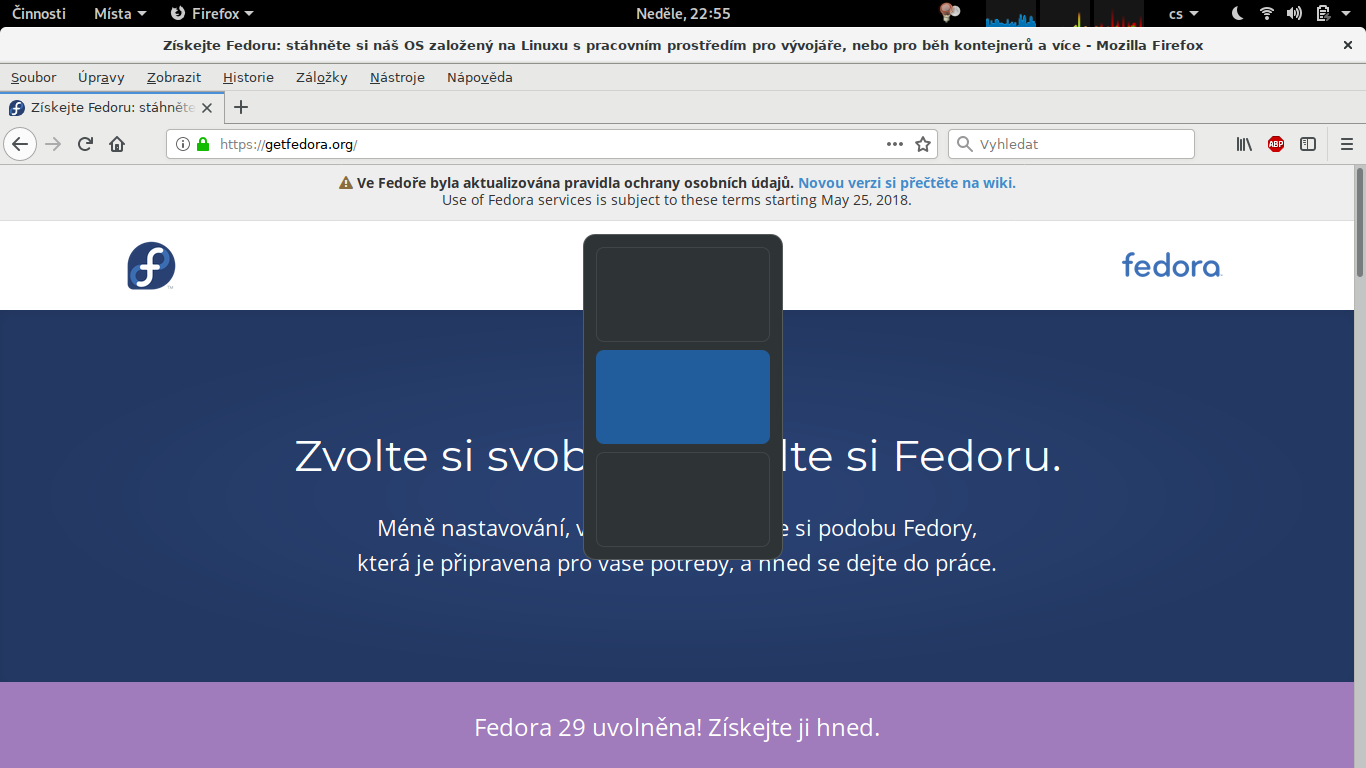Click the getfedora.org URL field
Viewport: 1366px width, 768px height.
click(550, 144)
